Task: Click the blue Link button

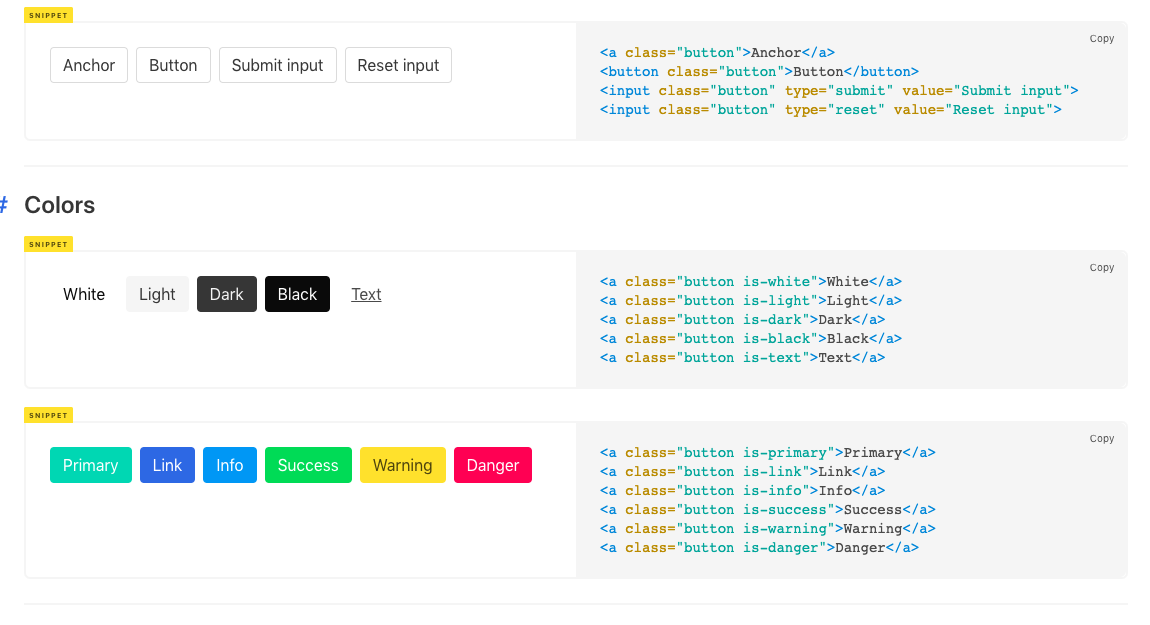Action: 167,465
